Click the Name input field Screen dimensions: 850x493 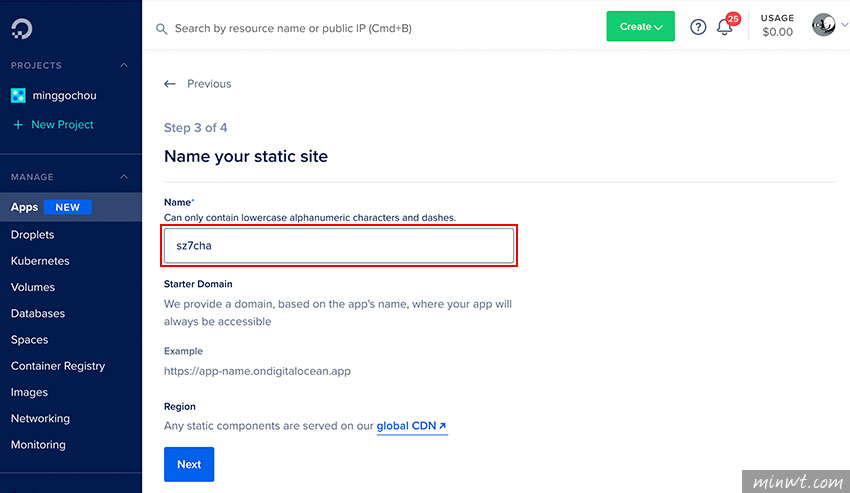coord(339,246)
